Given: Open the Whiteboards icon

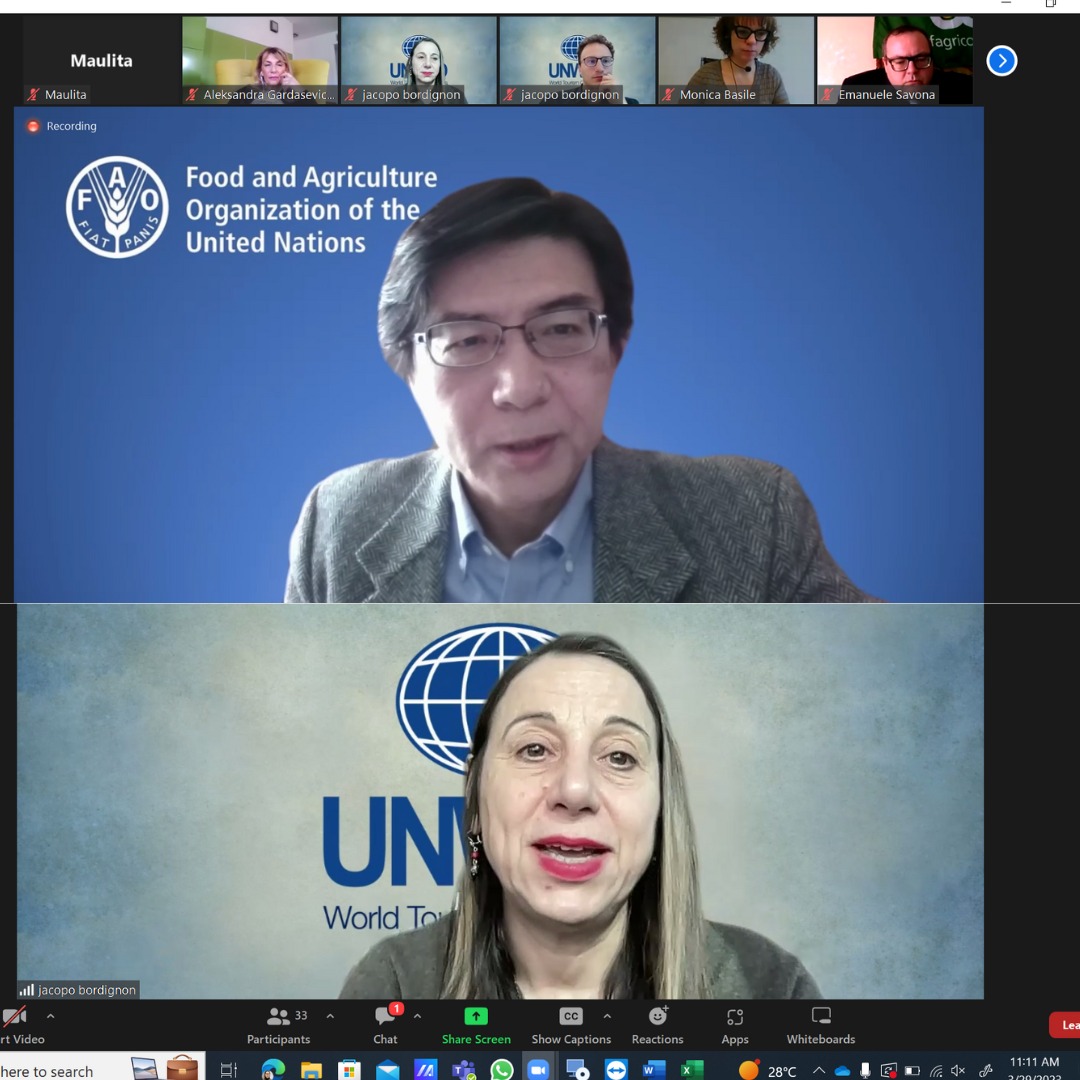Looking at the screenshot, I should (x=821, y=1016).
